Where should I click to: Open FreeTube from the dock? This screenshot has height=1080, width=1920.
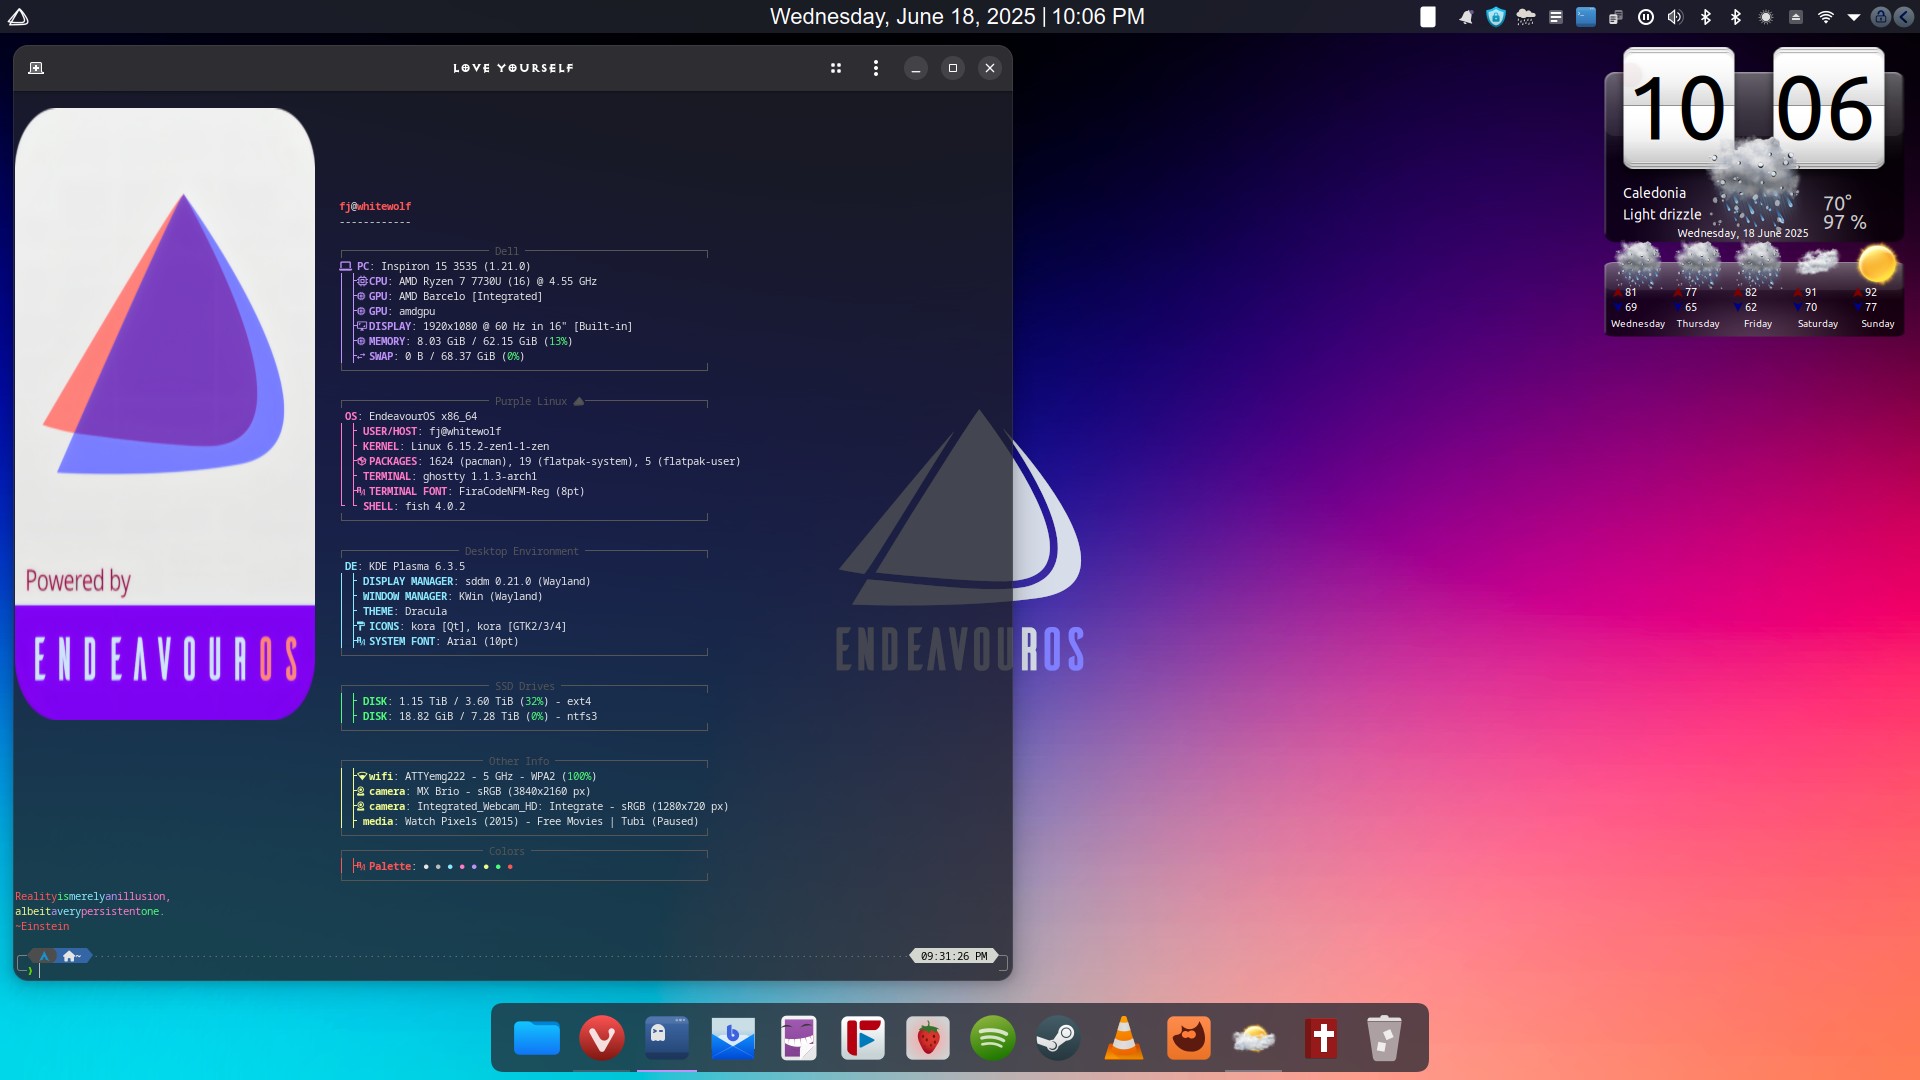coord(862,1039)
